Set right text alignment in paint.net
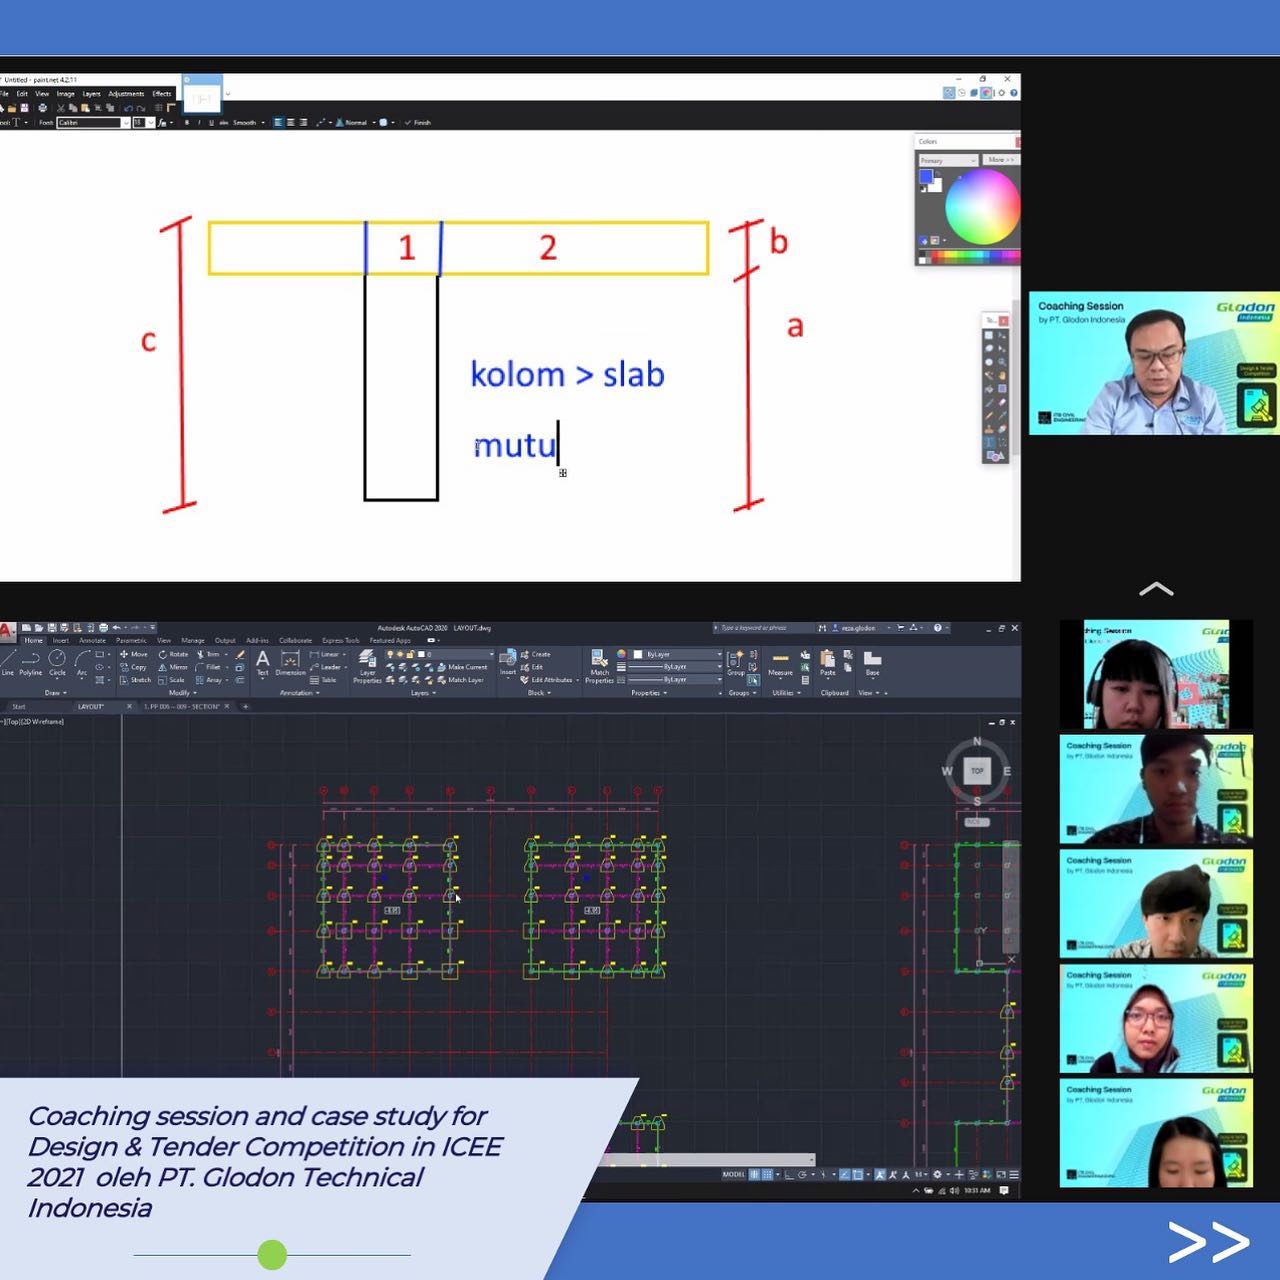 (x=303, y=123)
